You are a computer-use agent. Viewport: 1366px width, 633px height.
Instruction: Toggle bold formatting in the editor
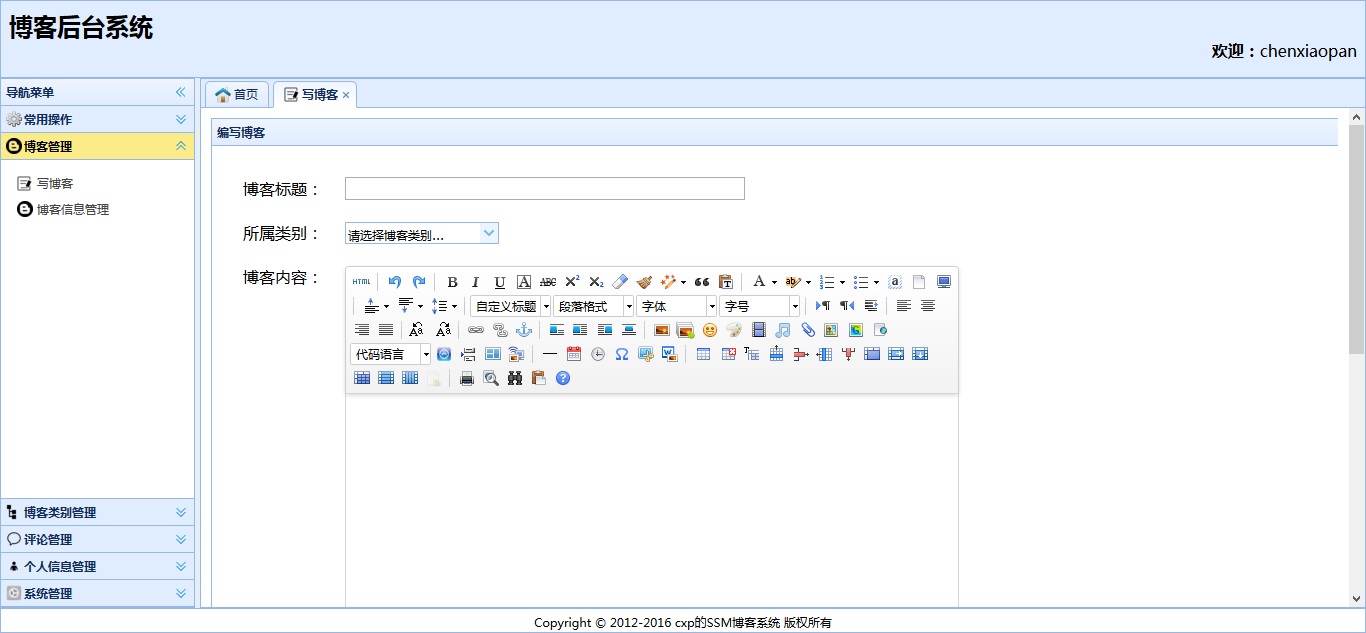click(x=452, y=282)
